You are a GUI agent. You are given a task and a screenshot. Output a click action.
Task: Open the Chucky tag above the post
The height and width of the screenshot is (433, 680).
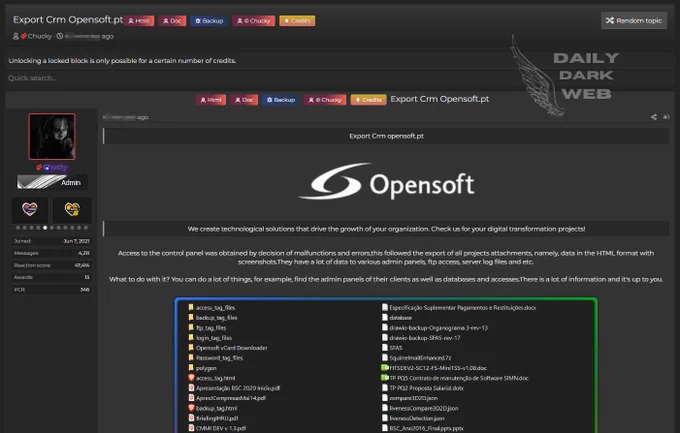point(325,100)
